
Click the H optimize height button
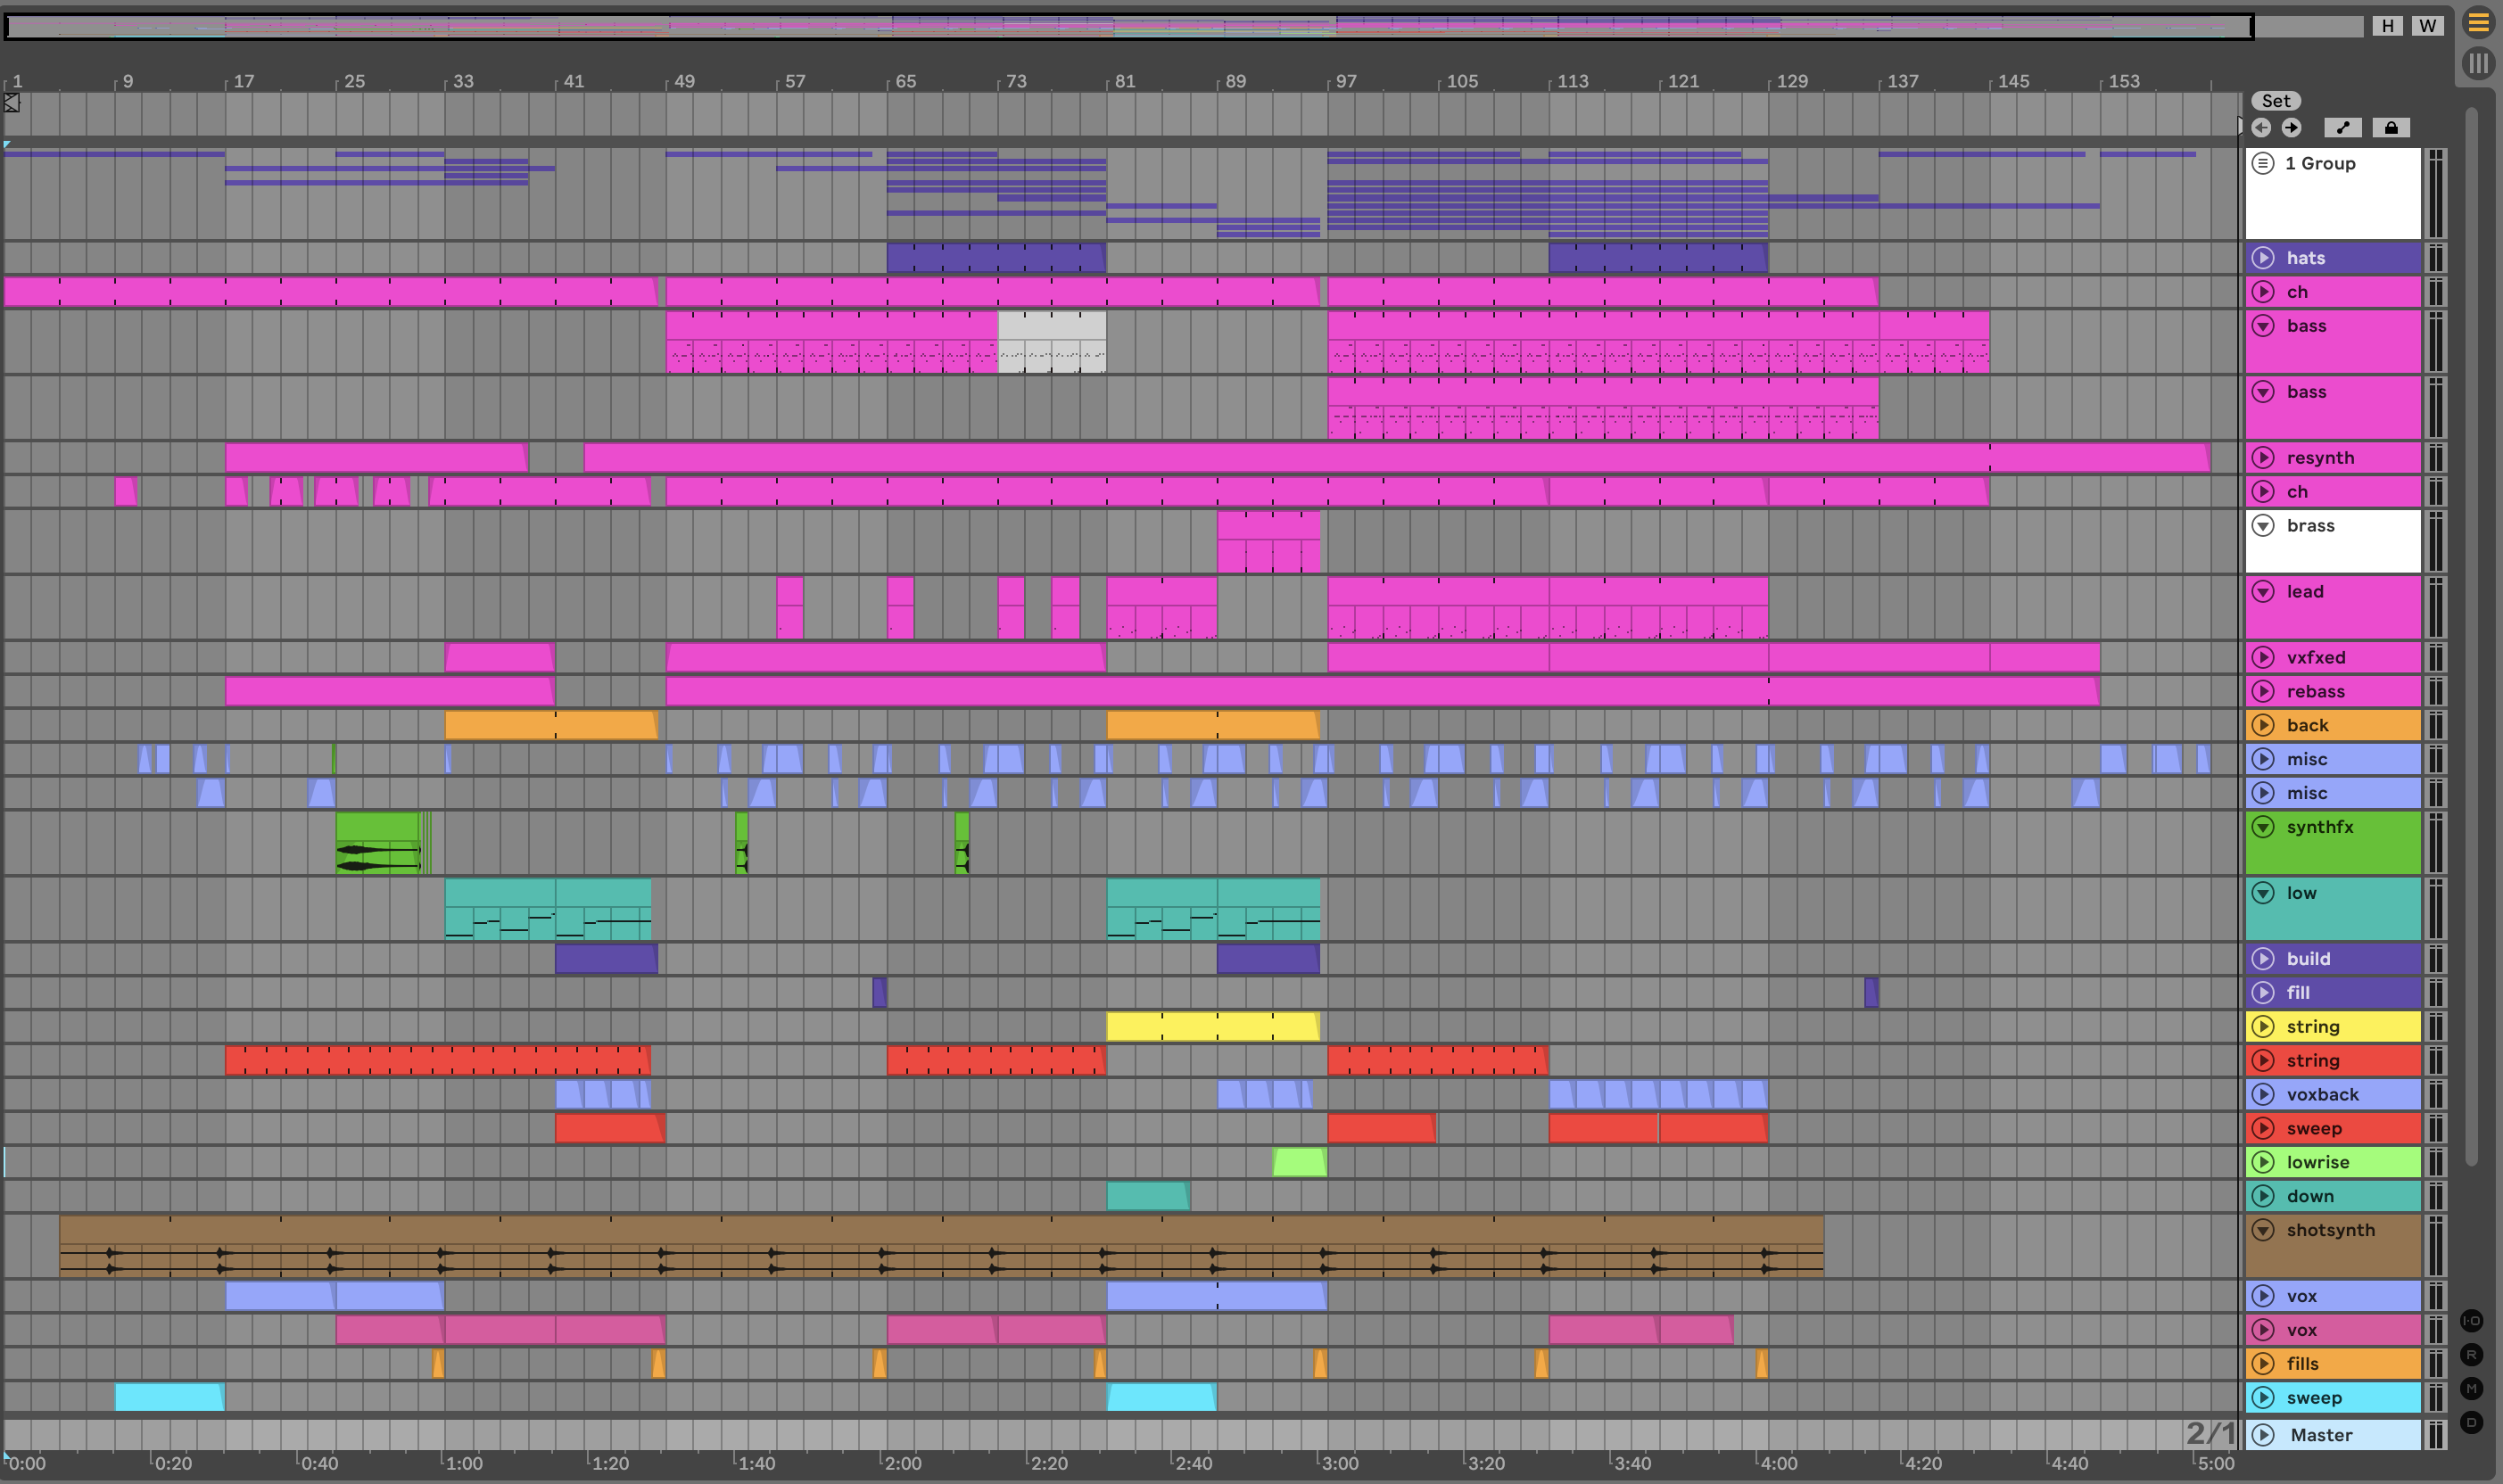tap(2388, 26)
